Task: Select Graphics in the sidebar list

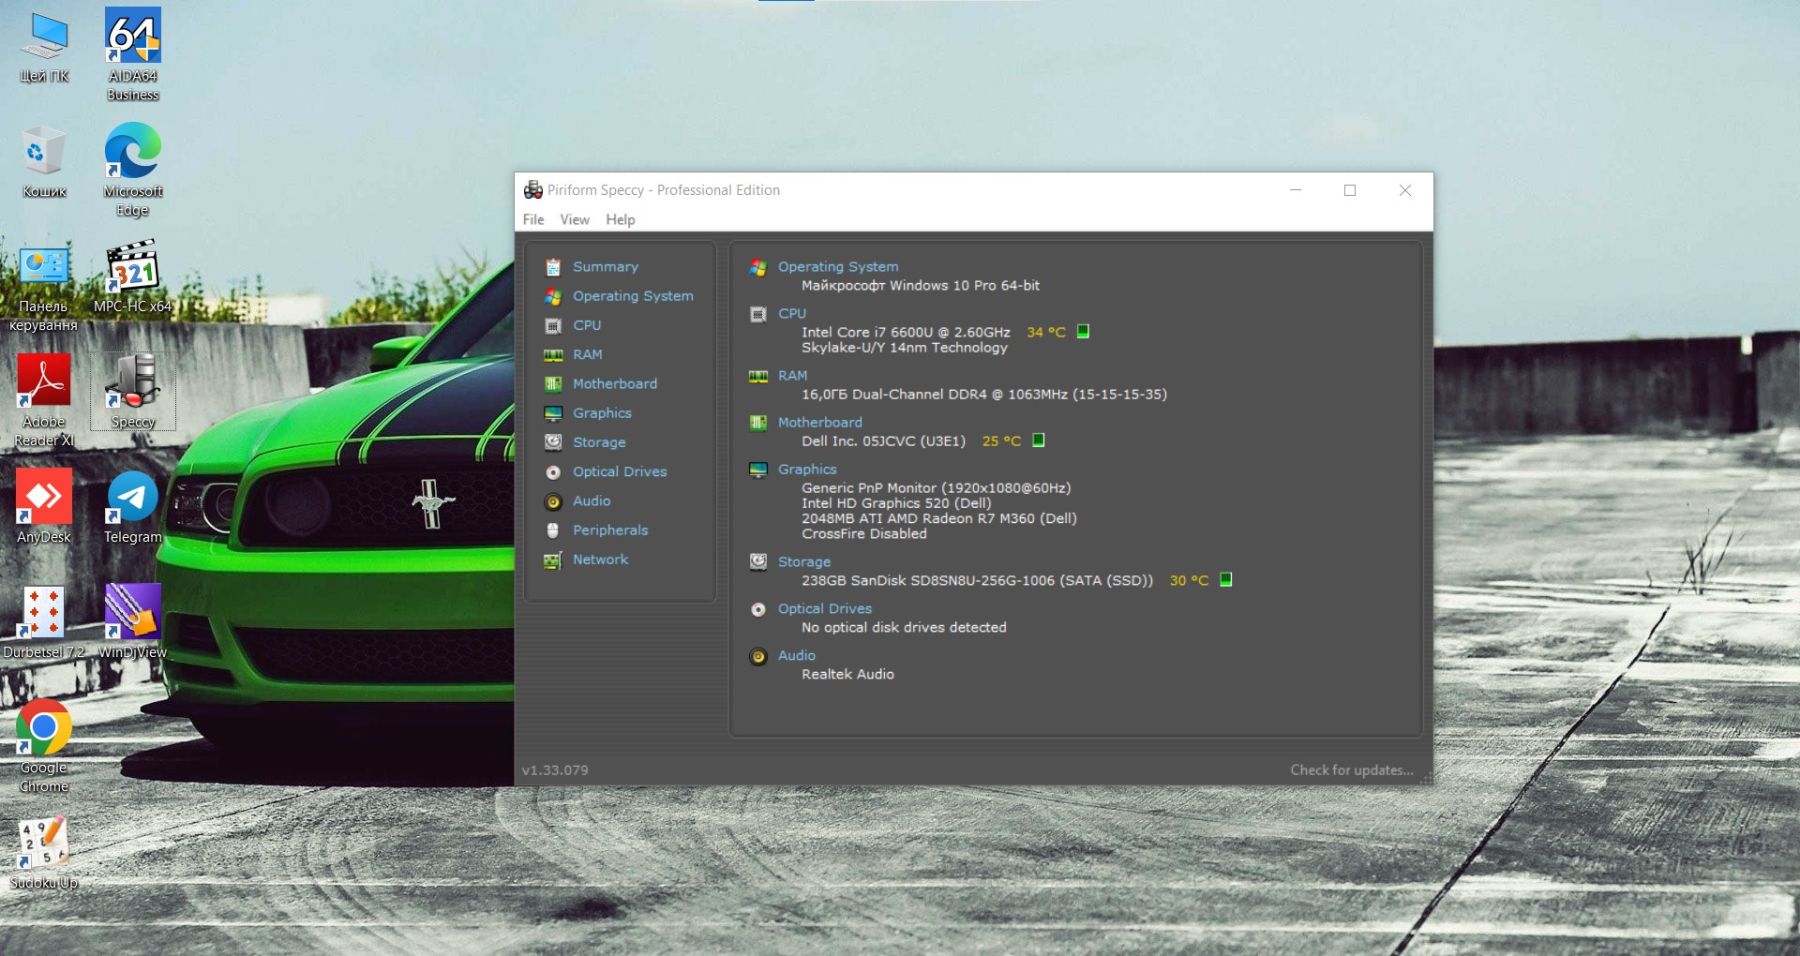Action: pyautogui.click(x=602, y=413)
